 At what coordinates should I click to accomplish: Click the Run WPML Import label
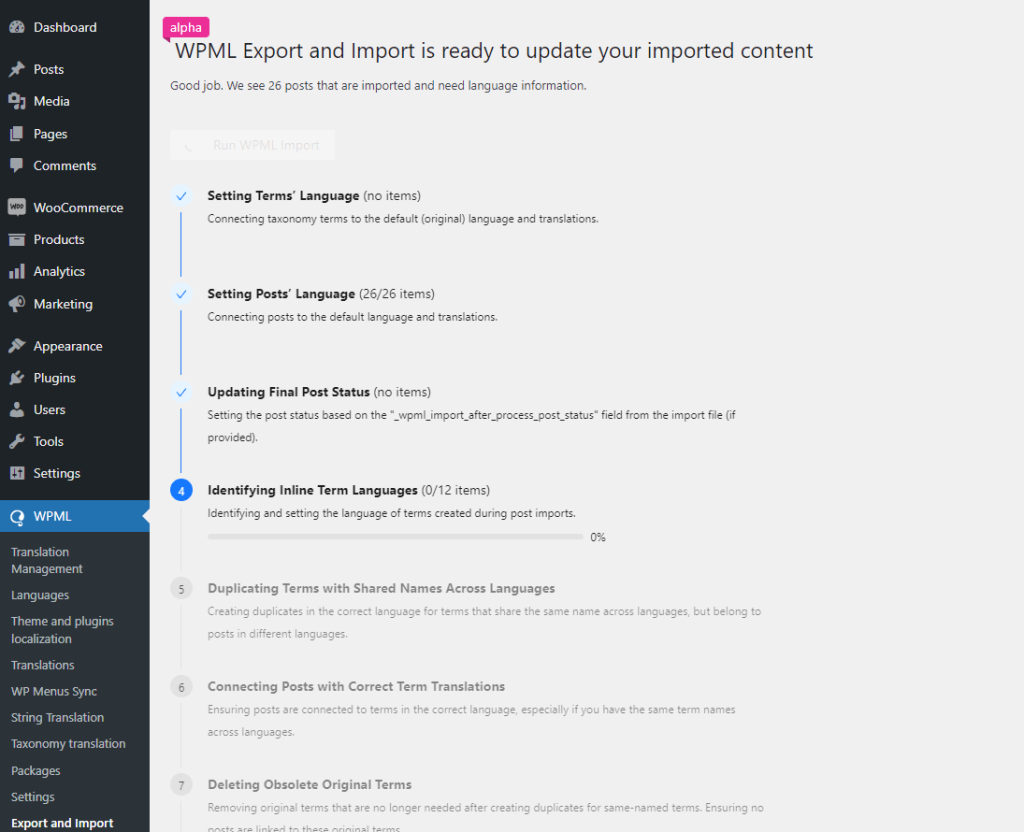point(266,145)
